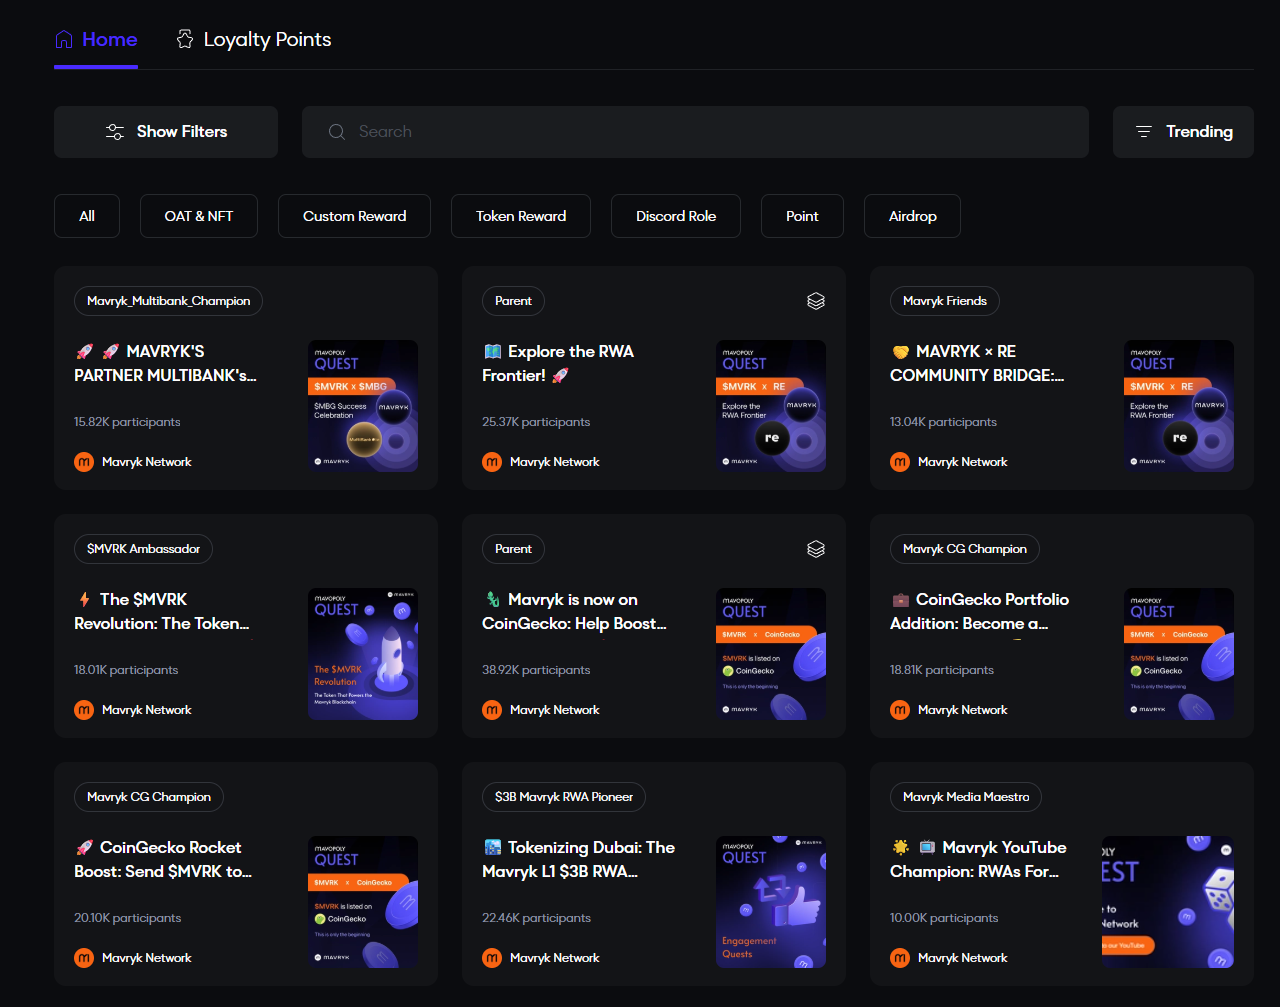Select the All filter chip
Screen dimensions: 1280x1007
click(86, 215)
